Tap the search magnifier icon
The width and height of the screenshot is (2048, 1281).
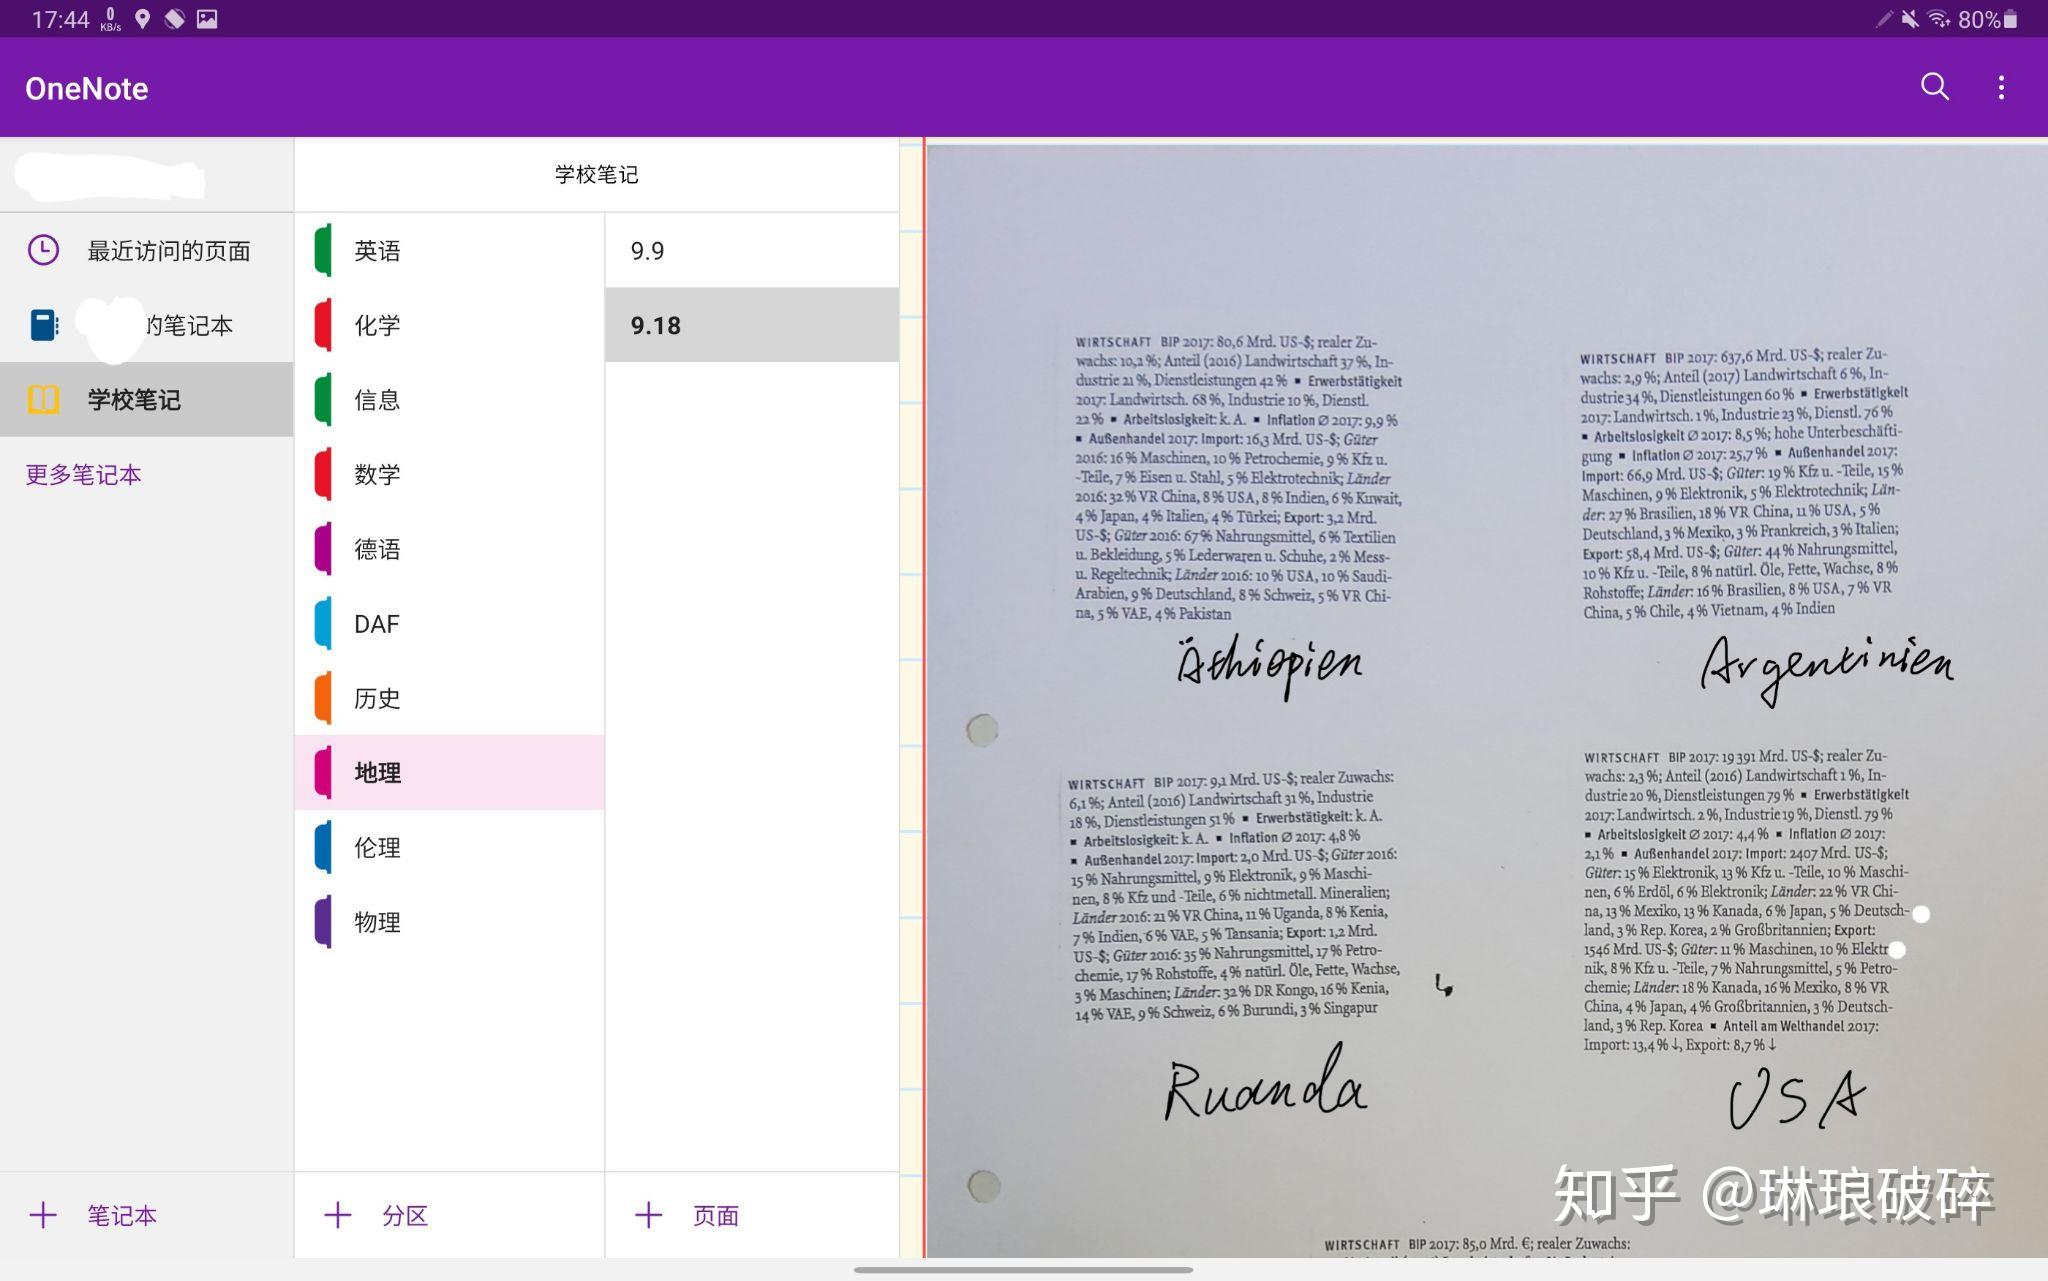click(1934, 87)
